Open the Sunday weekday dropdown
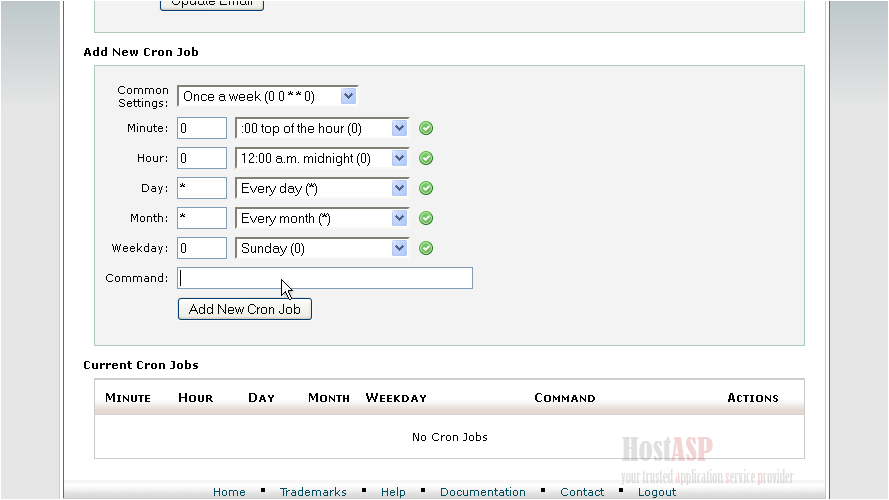The height and width of the screenshot is (500, 889). point(322,248)
